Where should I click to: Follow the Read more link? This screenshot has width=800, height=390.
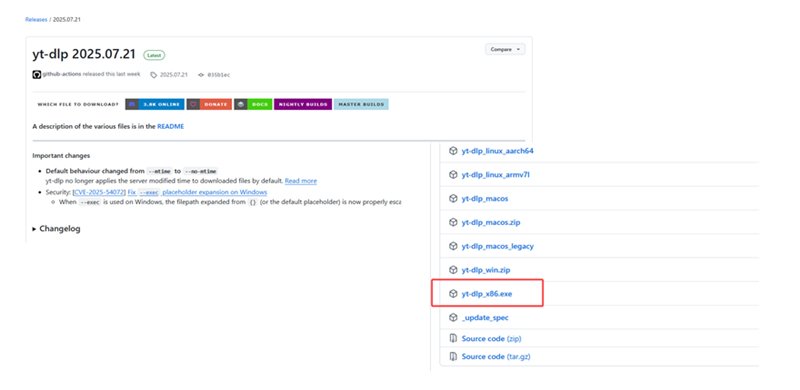tap(301, 181)
